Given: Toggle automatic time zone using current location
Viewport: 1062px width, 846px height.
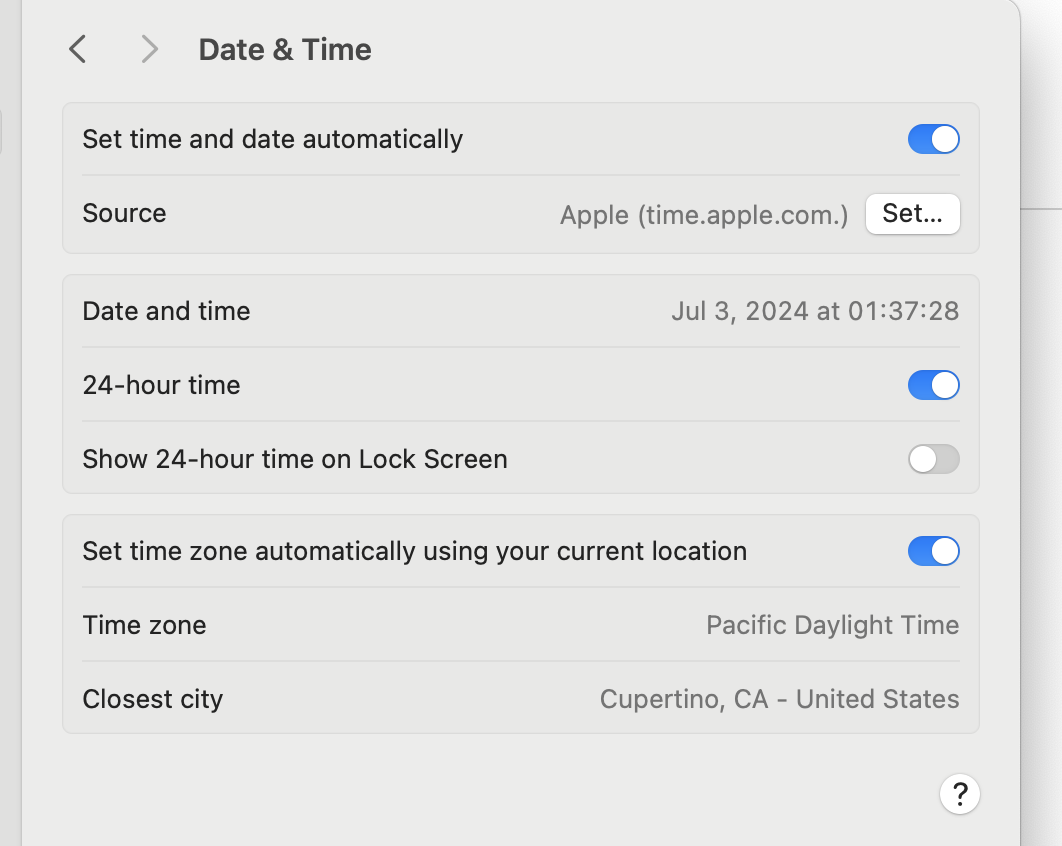Looking at the screenshot, I should point(933,551).
